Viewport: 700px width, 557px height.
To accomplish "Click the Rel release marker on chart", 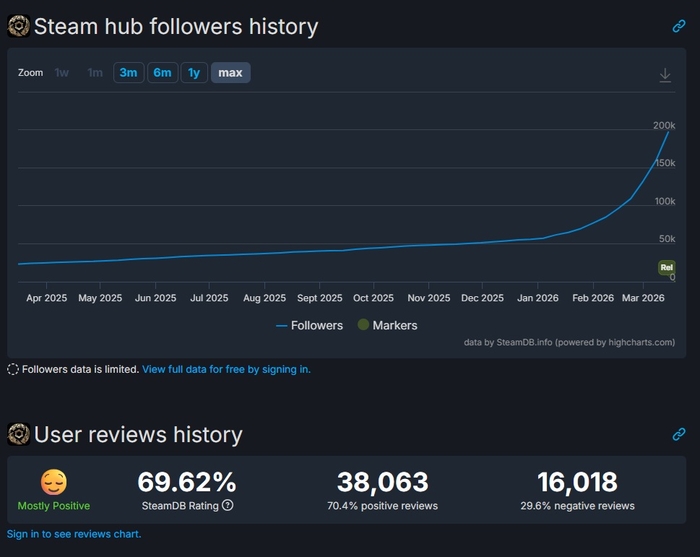I will [666, 267].
